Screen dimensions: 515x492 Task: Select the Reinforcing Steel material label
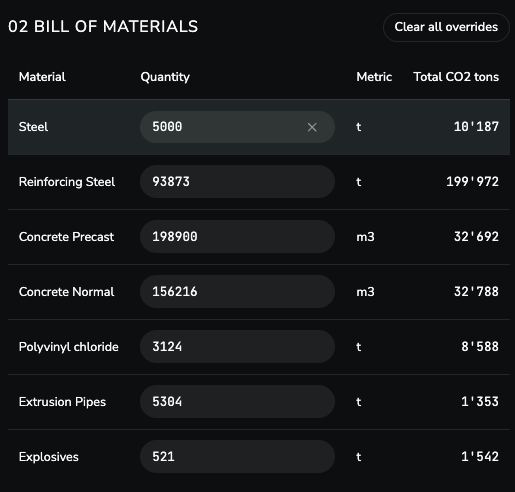pos(67,182)
